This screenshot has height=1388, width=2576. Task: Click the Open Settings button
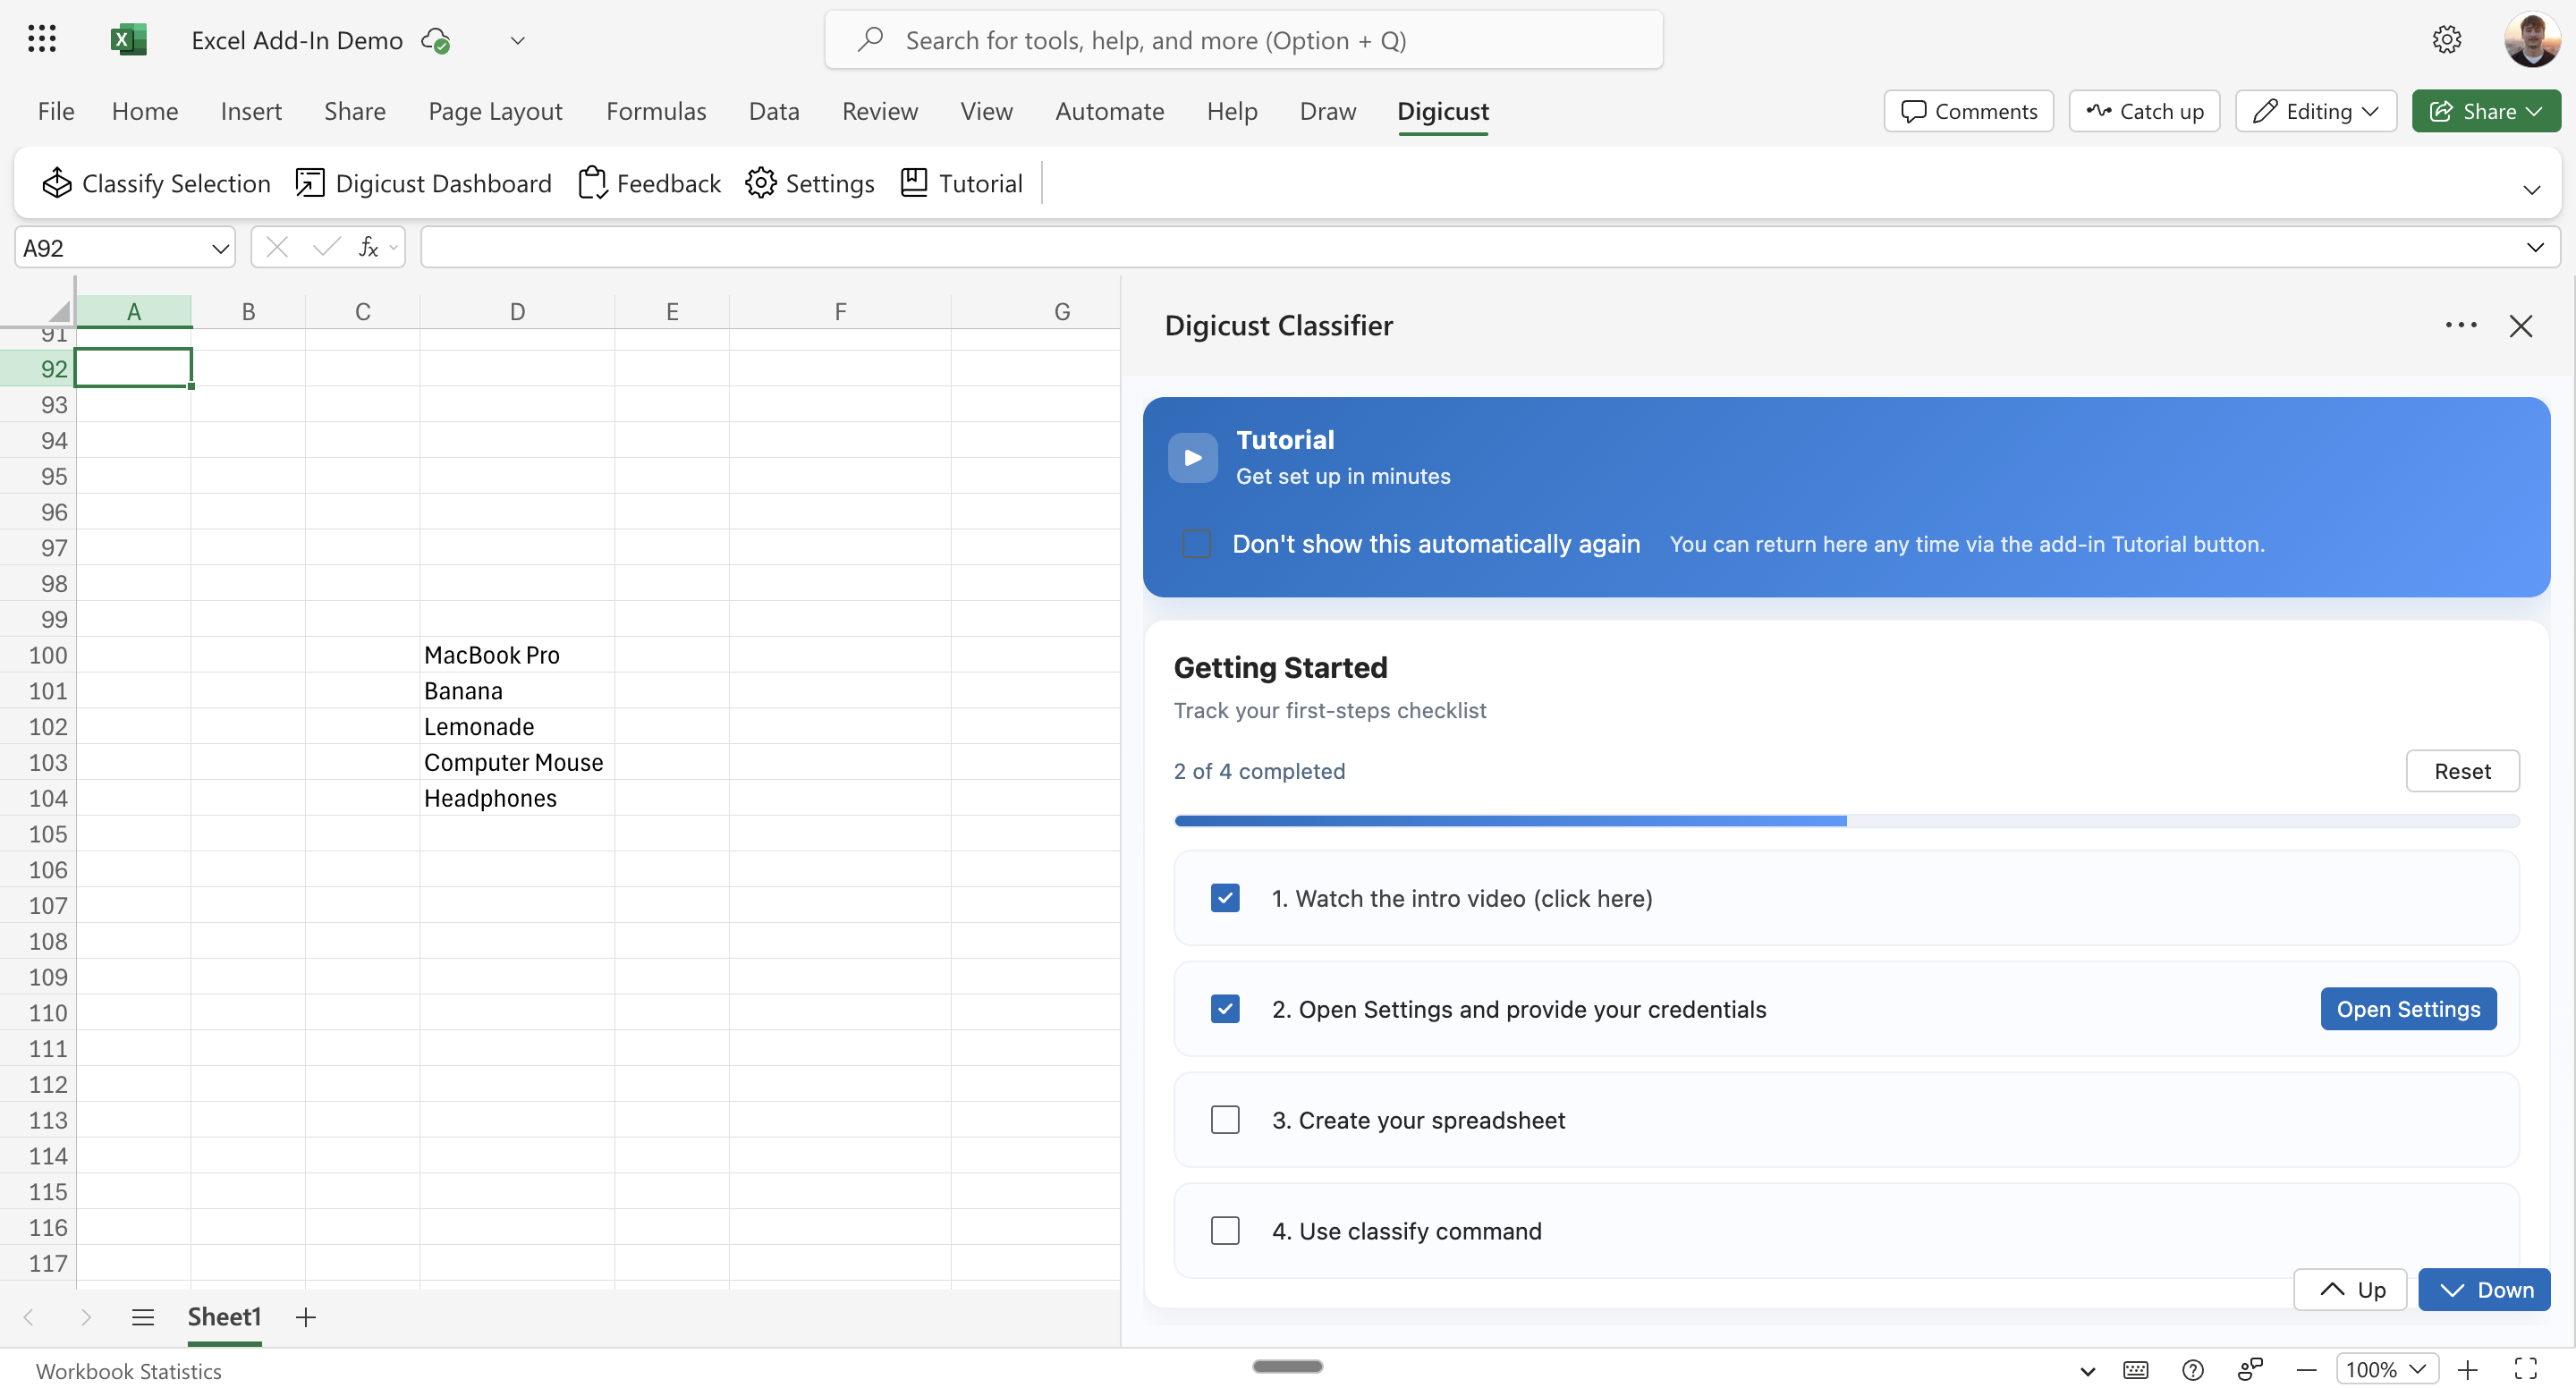pos(2408,1009)
